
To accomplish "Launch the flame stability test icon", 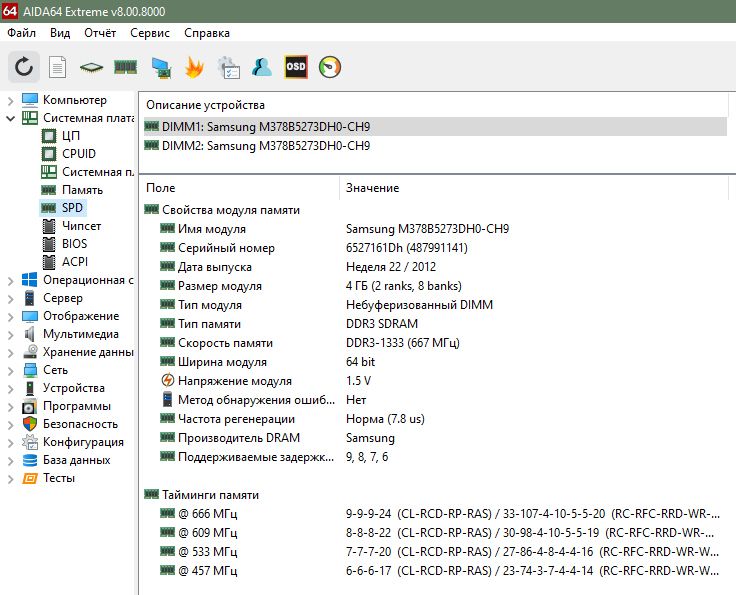I will [x=194, y=67].
